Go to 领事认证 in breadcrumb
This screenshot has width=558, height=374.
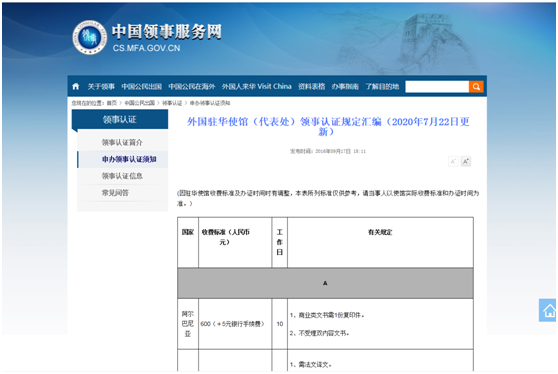click(172, 103)
